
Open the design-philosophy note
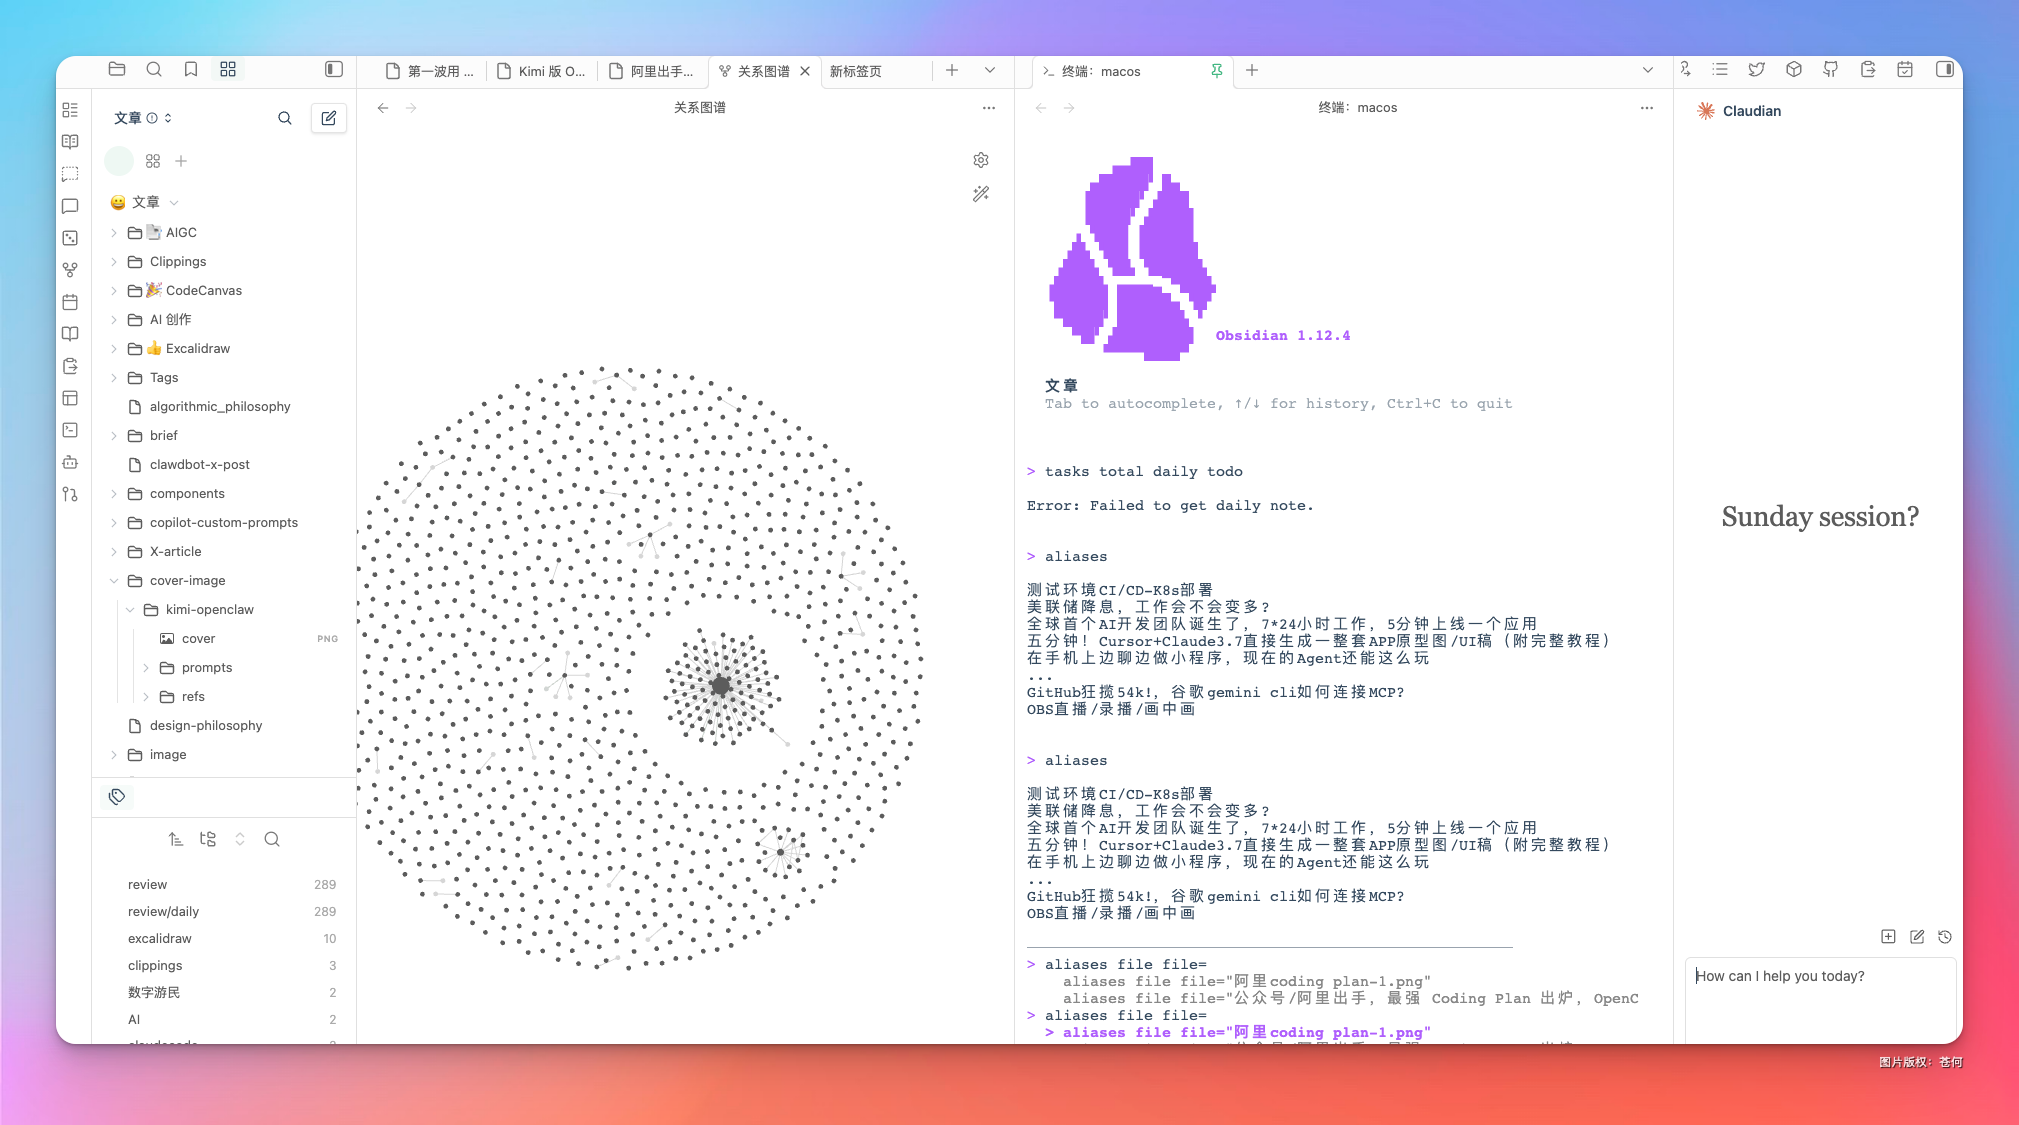pyautogui.click(x=206, y=726)
